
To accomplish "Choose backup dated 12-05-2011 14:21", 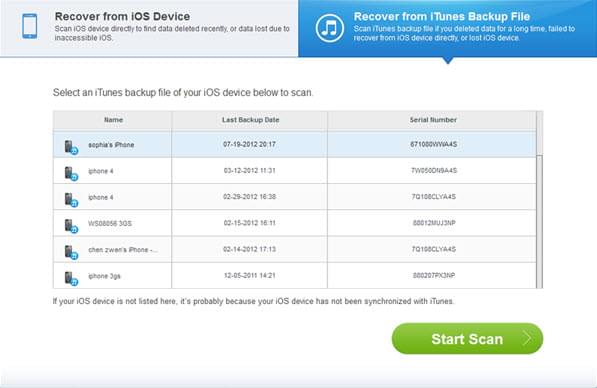I will coord(295,276).
